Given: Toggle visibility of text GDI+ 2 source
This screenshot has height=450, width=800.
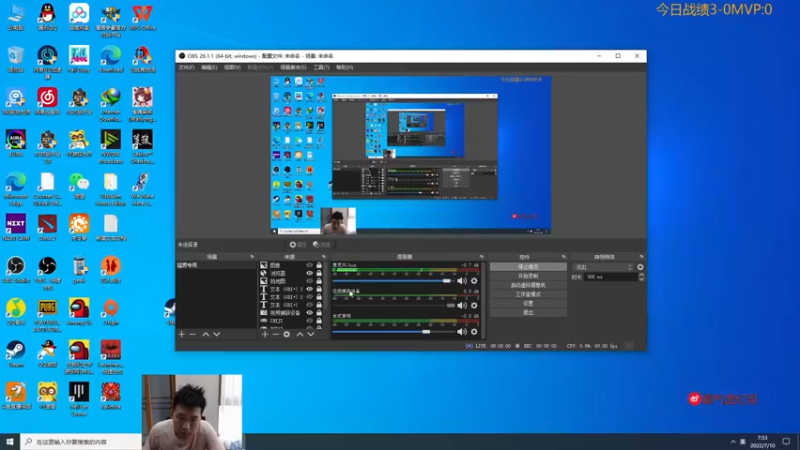Looking at the screenshot, I should click(309, 297).
